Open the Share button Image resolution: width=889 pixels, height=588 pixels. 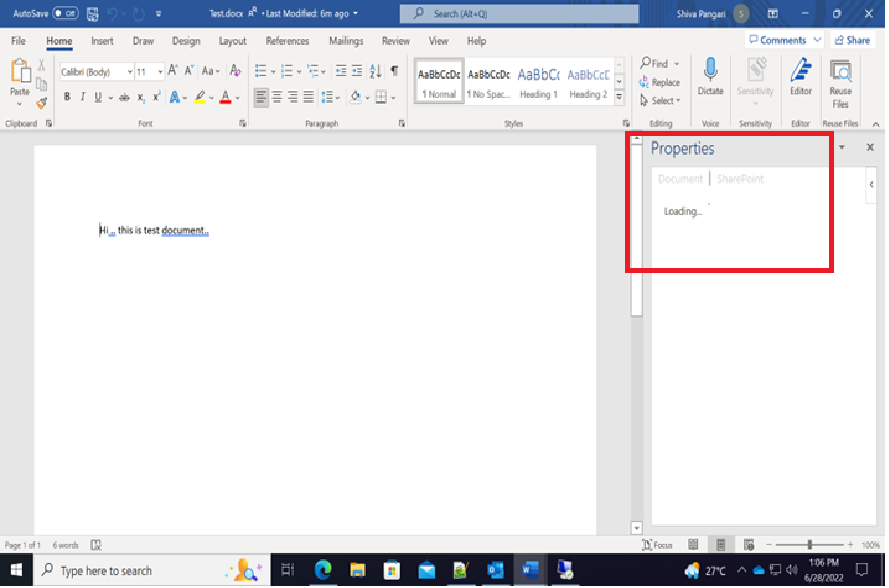tap(851, 39)
